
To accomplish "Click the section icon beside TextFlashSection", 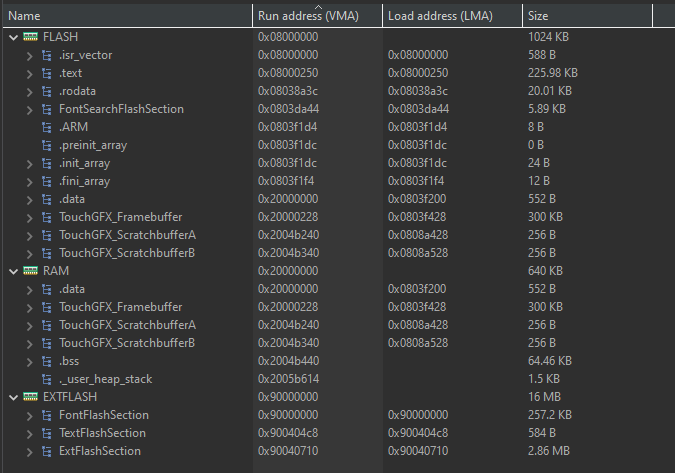I will [47, 433].
